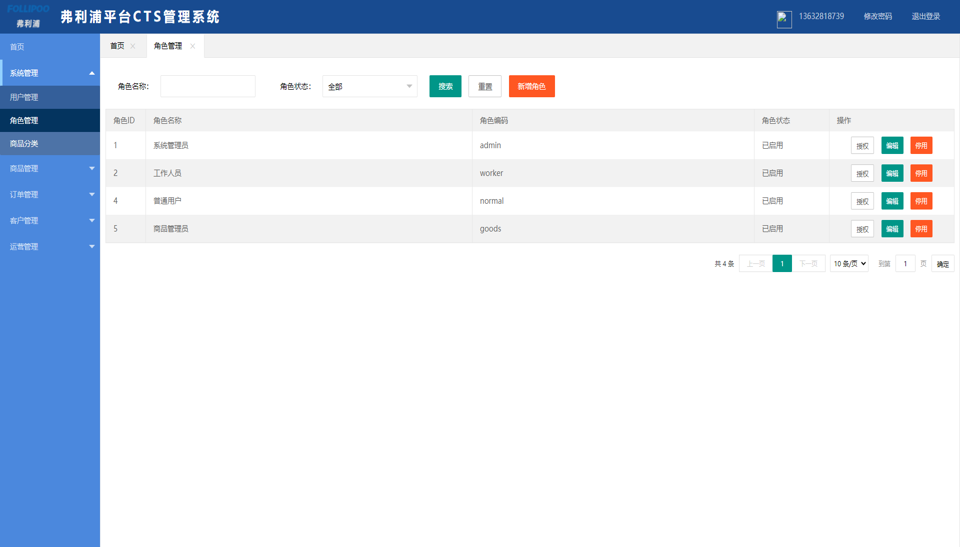Image resolution: width=960 pixels, height=547 pixels.
Task: Click 退出登录 in the header
Action: point(925,17)
